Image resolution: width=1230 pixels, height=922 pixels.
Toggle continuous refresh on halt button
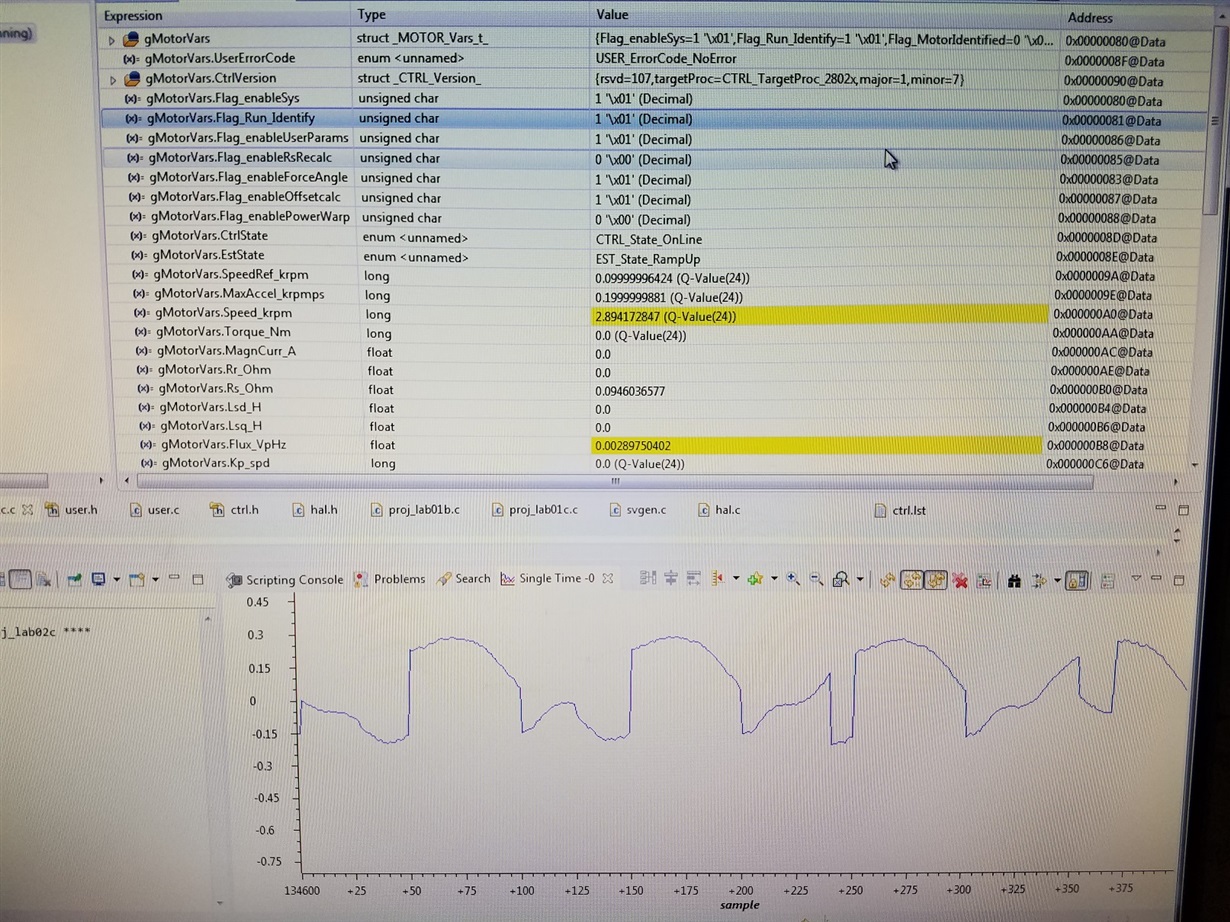pyautogui.click(x=912, y=579)
